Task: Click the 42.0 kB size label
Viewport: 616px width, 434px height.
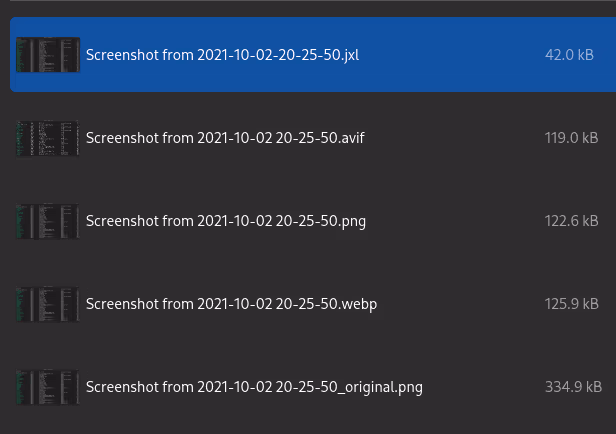Action: (569, 55)
